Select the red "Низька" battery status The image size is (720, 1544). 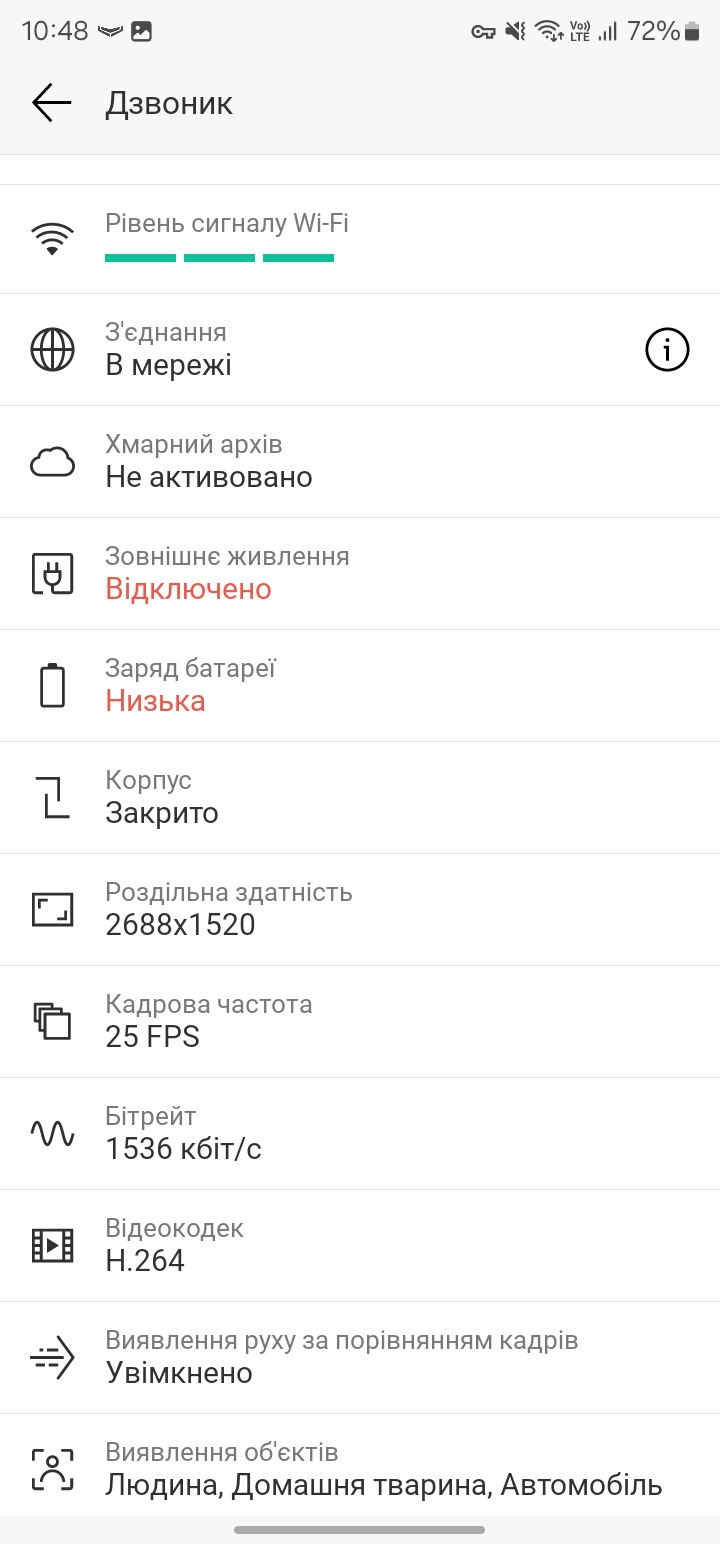tap(156, 701)
